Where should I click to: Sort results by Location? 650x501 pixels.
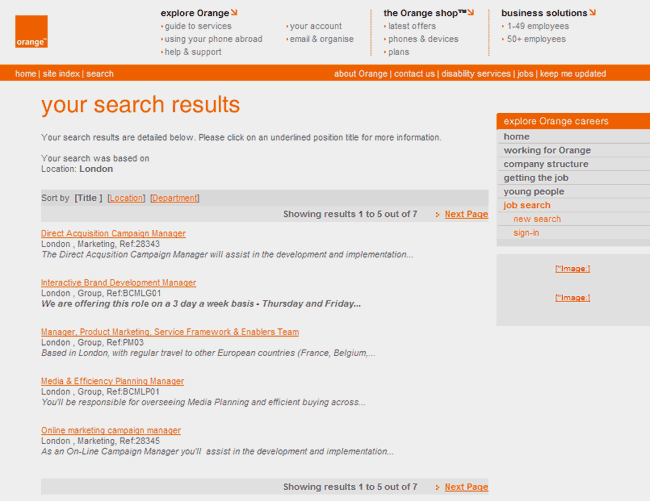pos(126,198)
